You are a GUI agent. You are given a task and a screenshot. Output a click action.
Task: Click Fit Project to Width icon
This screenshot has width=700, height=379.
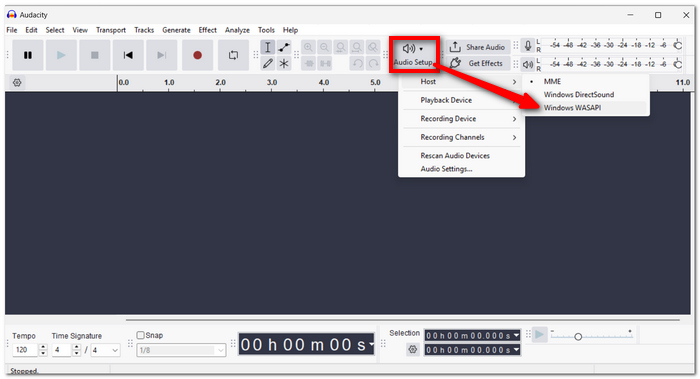pos(357,47)
